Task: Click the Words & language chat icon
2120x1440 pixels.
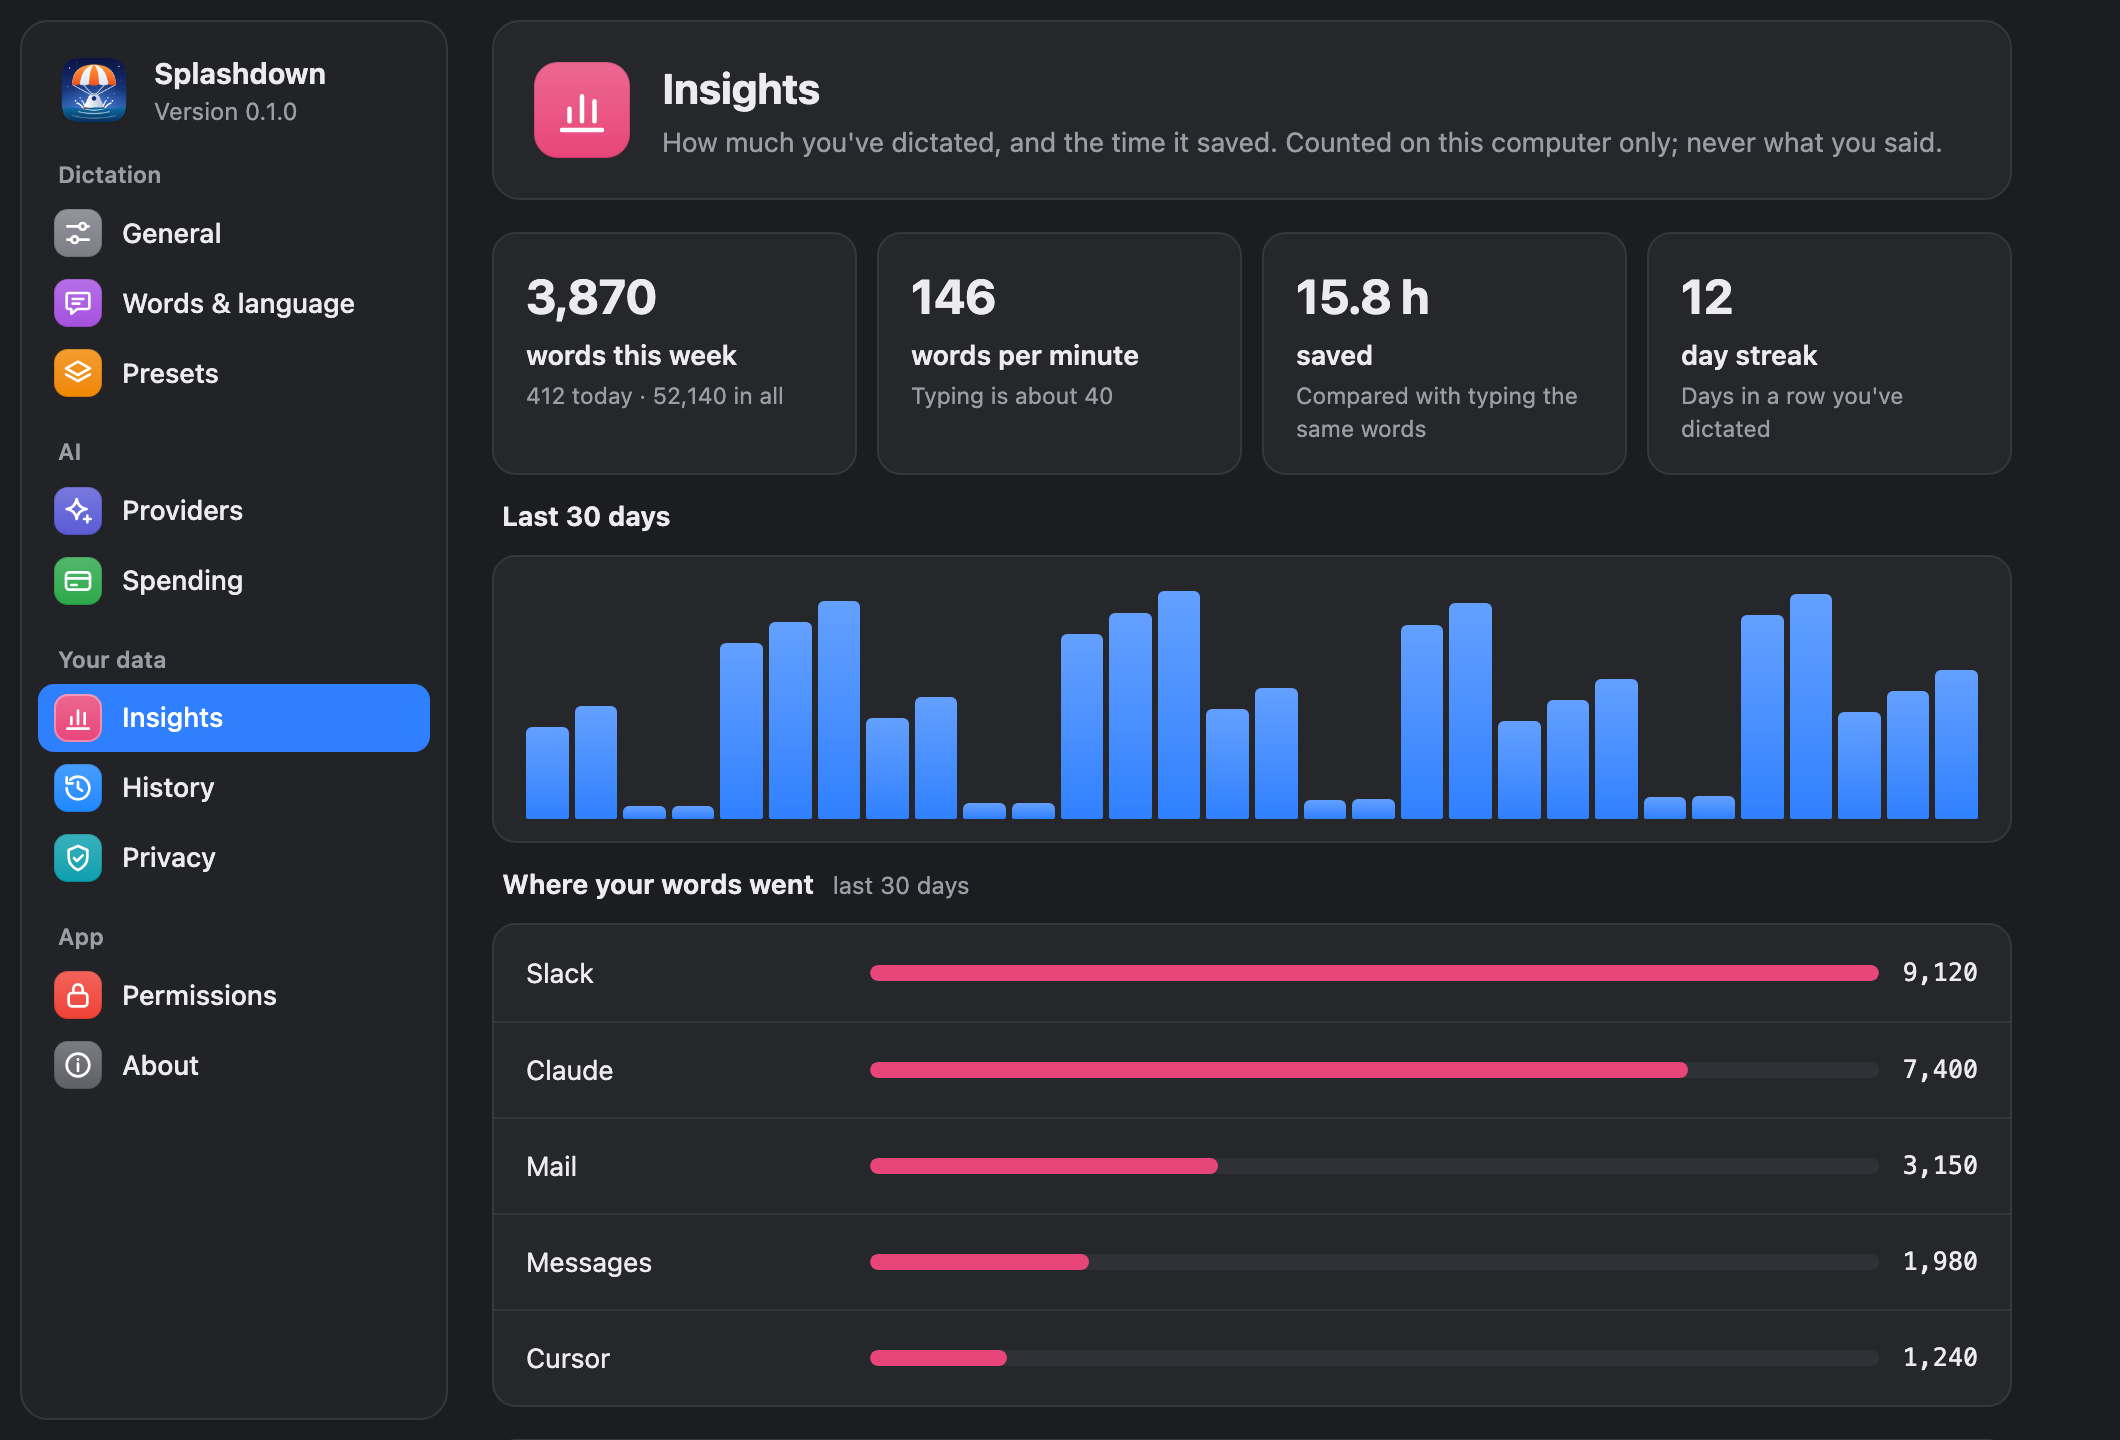Action: click(x=78, y=303)
